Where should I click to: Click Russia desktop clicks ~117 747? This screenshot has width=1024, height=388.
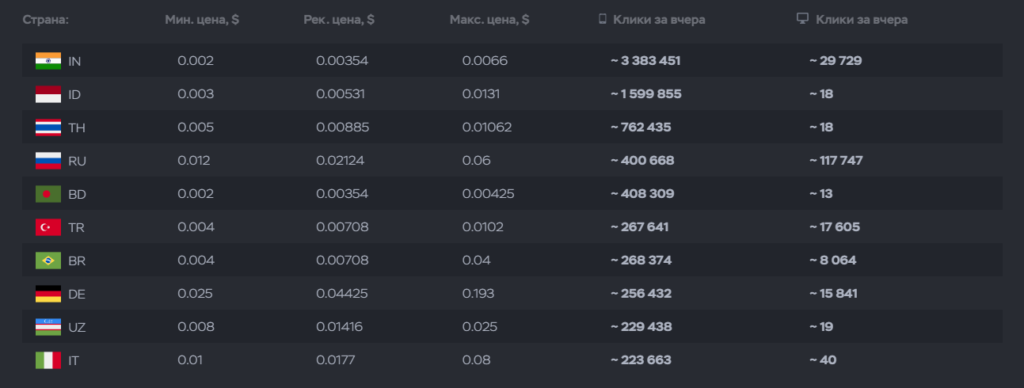click(835, 161)
